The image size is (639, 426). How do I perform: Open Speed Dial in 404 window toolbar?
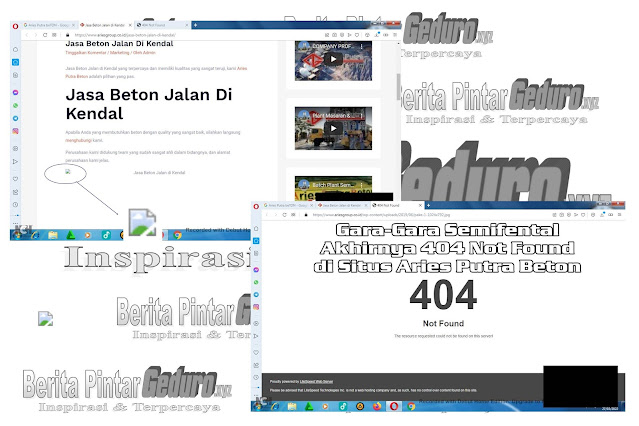tap(293, 215)
